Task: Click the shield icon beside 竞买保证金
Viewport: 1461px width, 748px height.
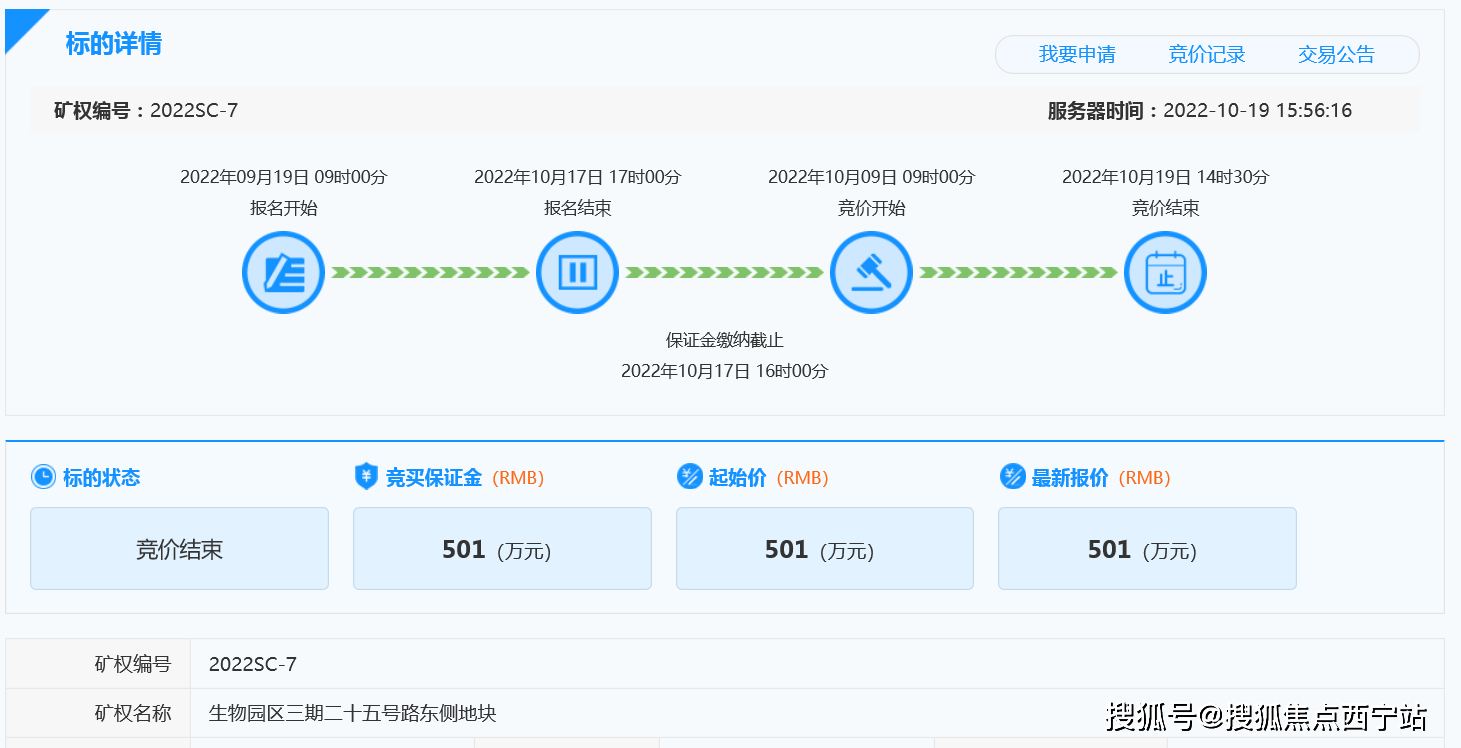Action: [x=364, y=477]
